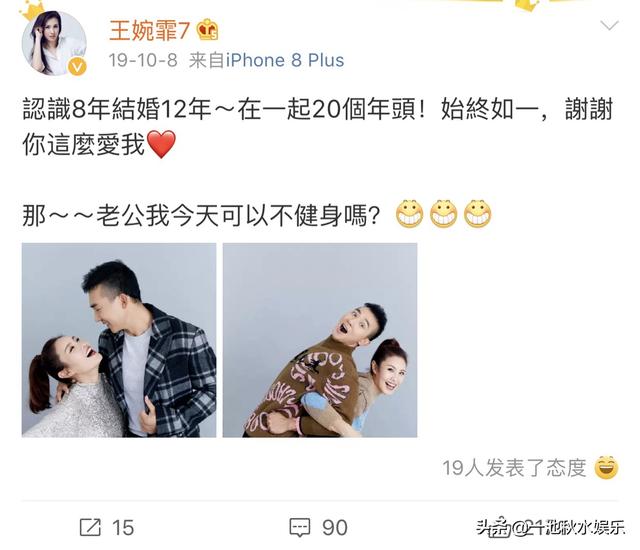Tap the repost share icon
The image size is (640, 550).
point(90,527)
